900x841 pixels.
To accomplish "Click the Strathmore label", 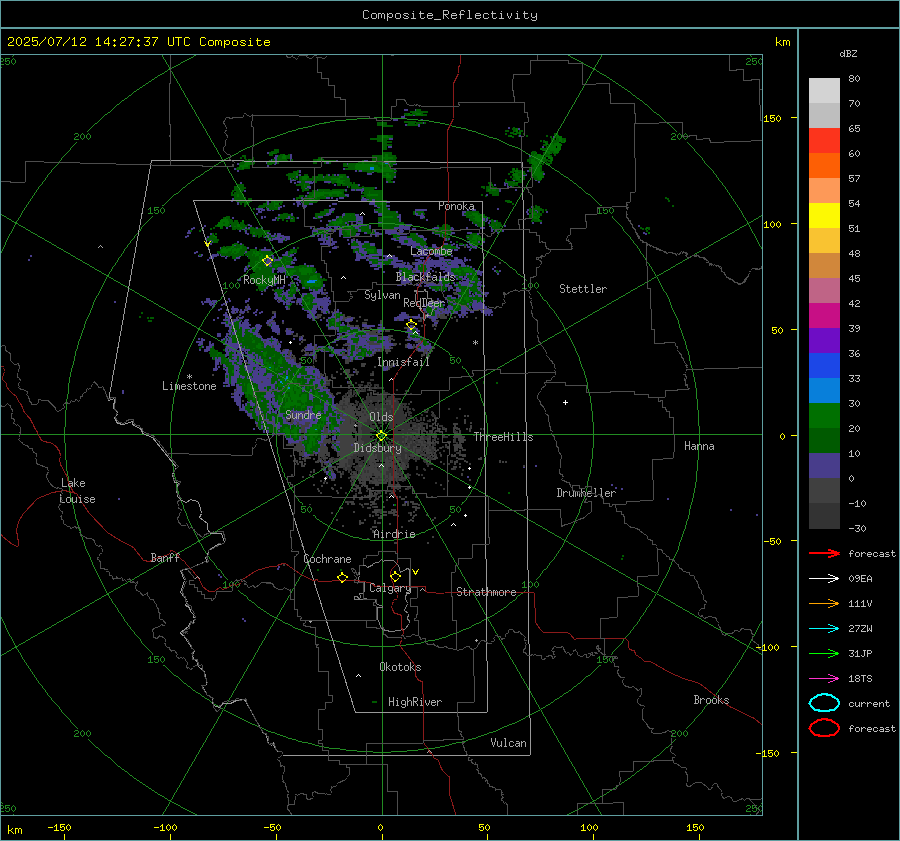I will 486,592.
